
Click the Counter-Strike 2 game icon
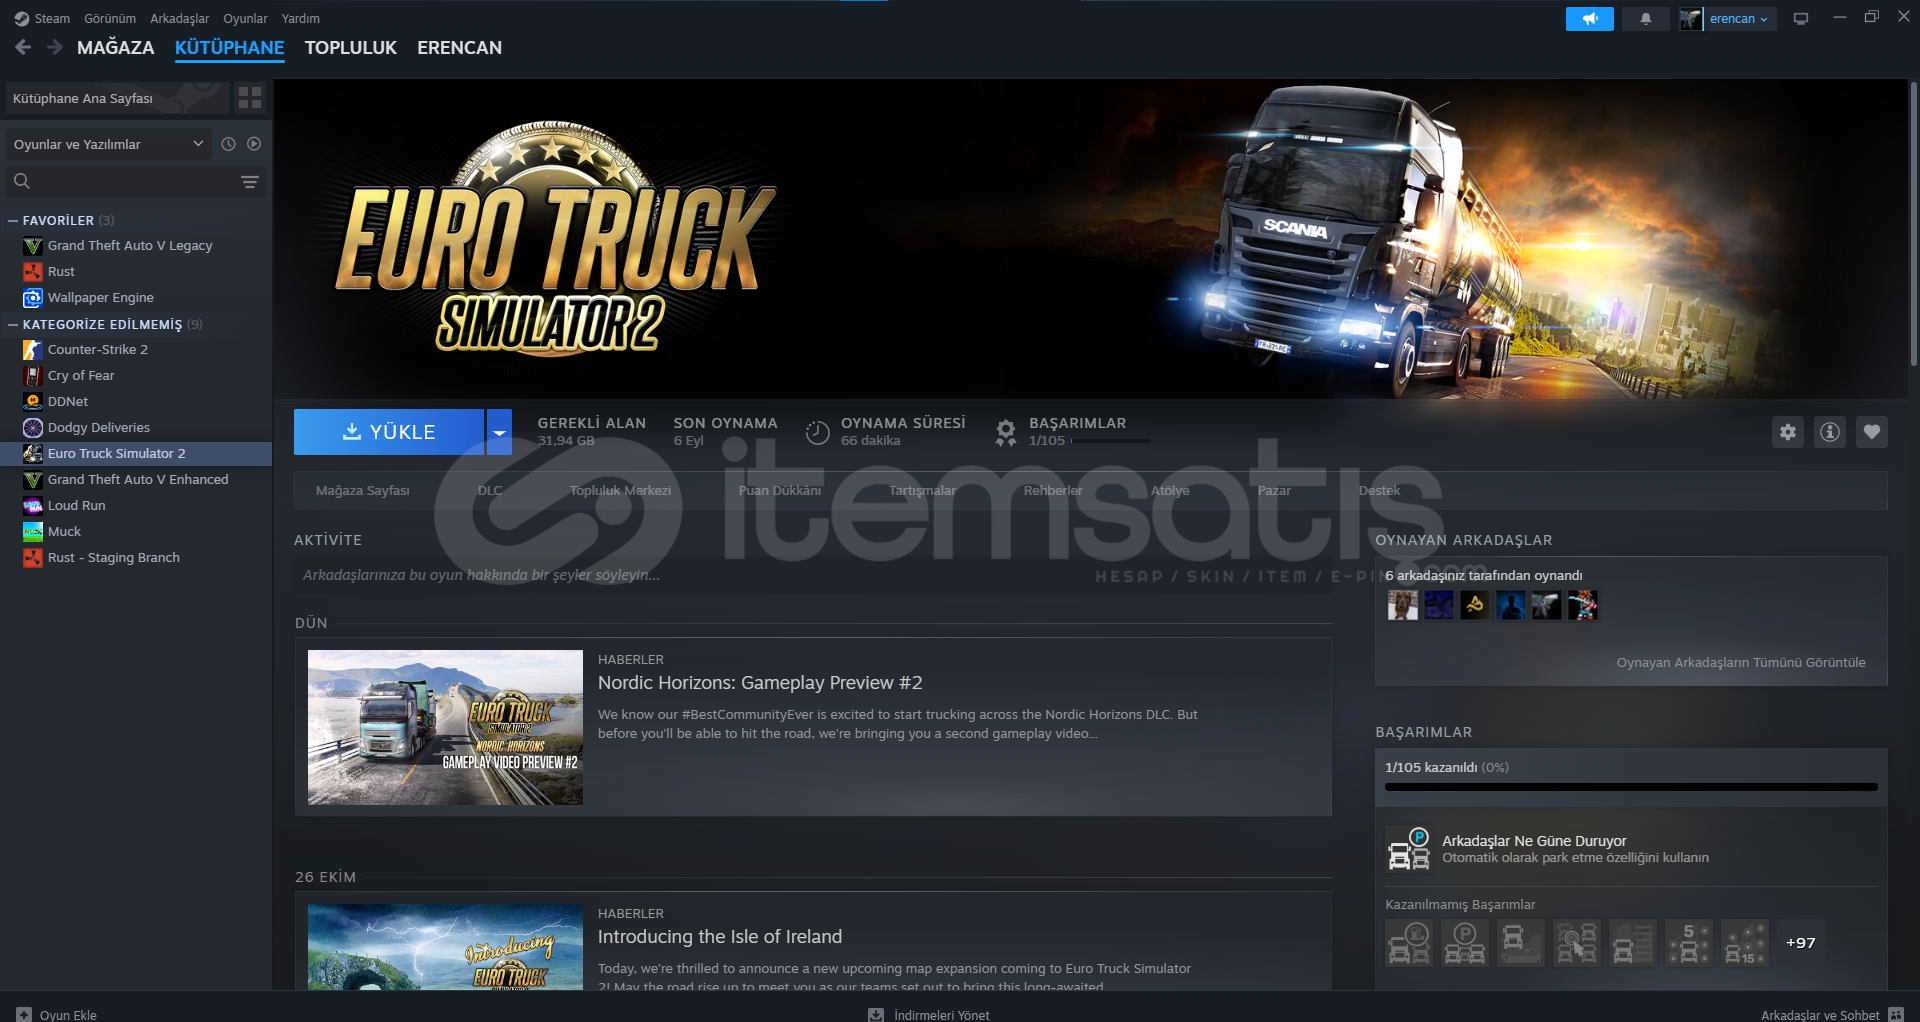coord(33,350)
